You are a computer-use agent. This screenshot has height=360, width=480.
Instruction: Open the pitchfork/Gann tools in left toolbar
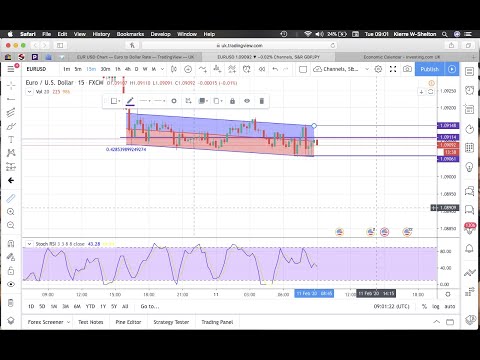click(x=11, y=112)
